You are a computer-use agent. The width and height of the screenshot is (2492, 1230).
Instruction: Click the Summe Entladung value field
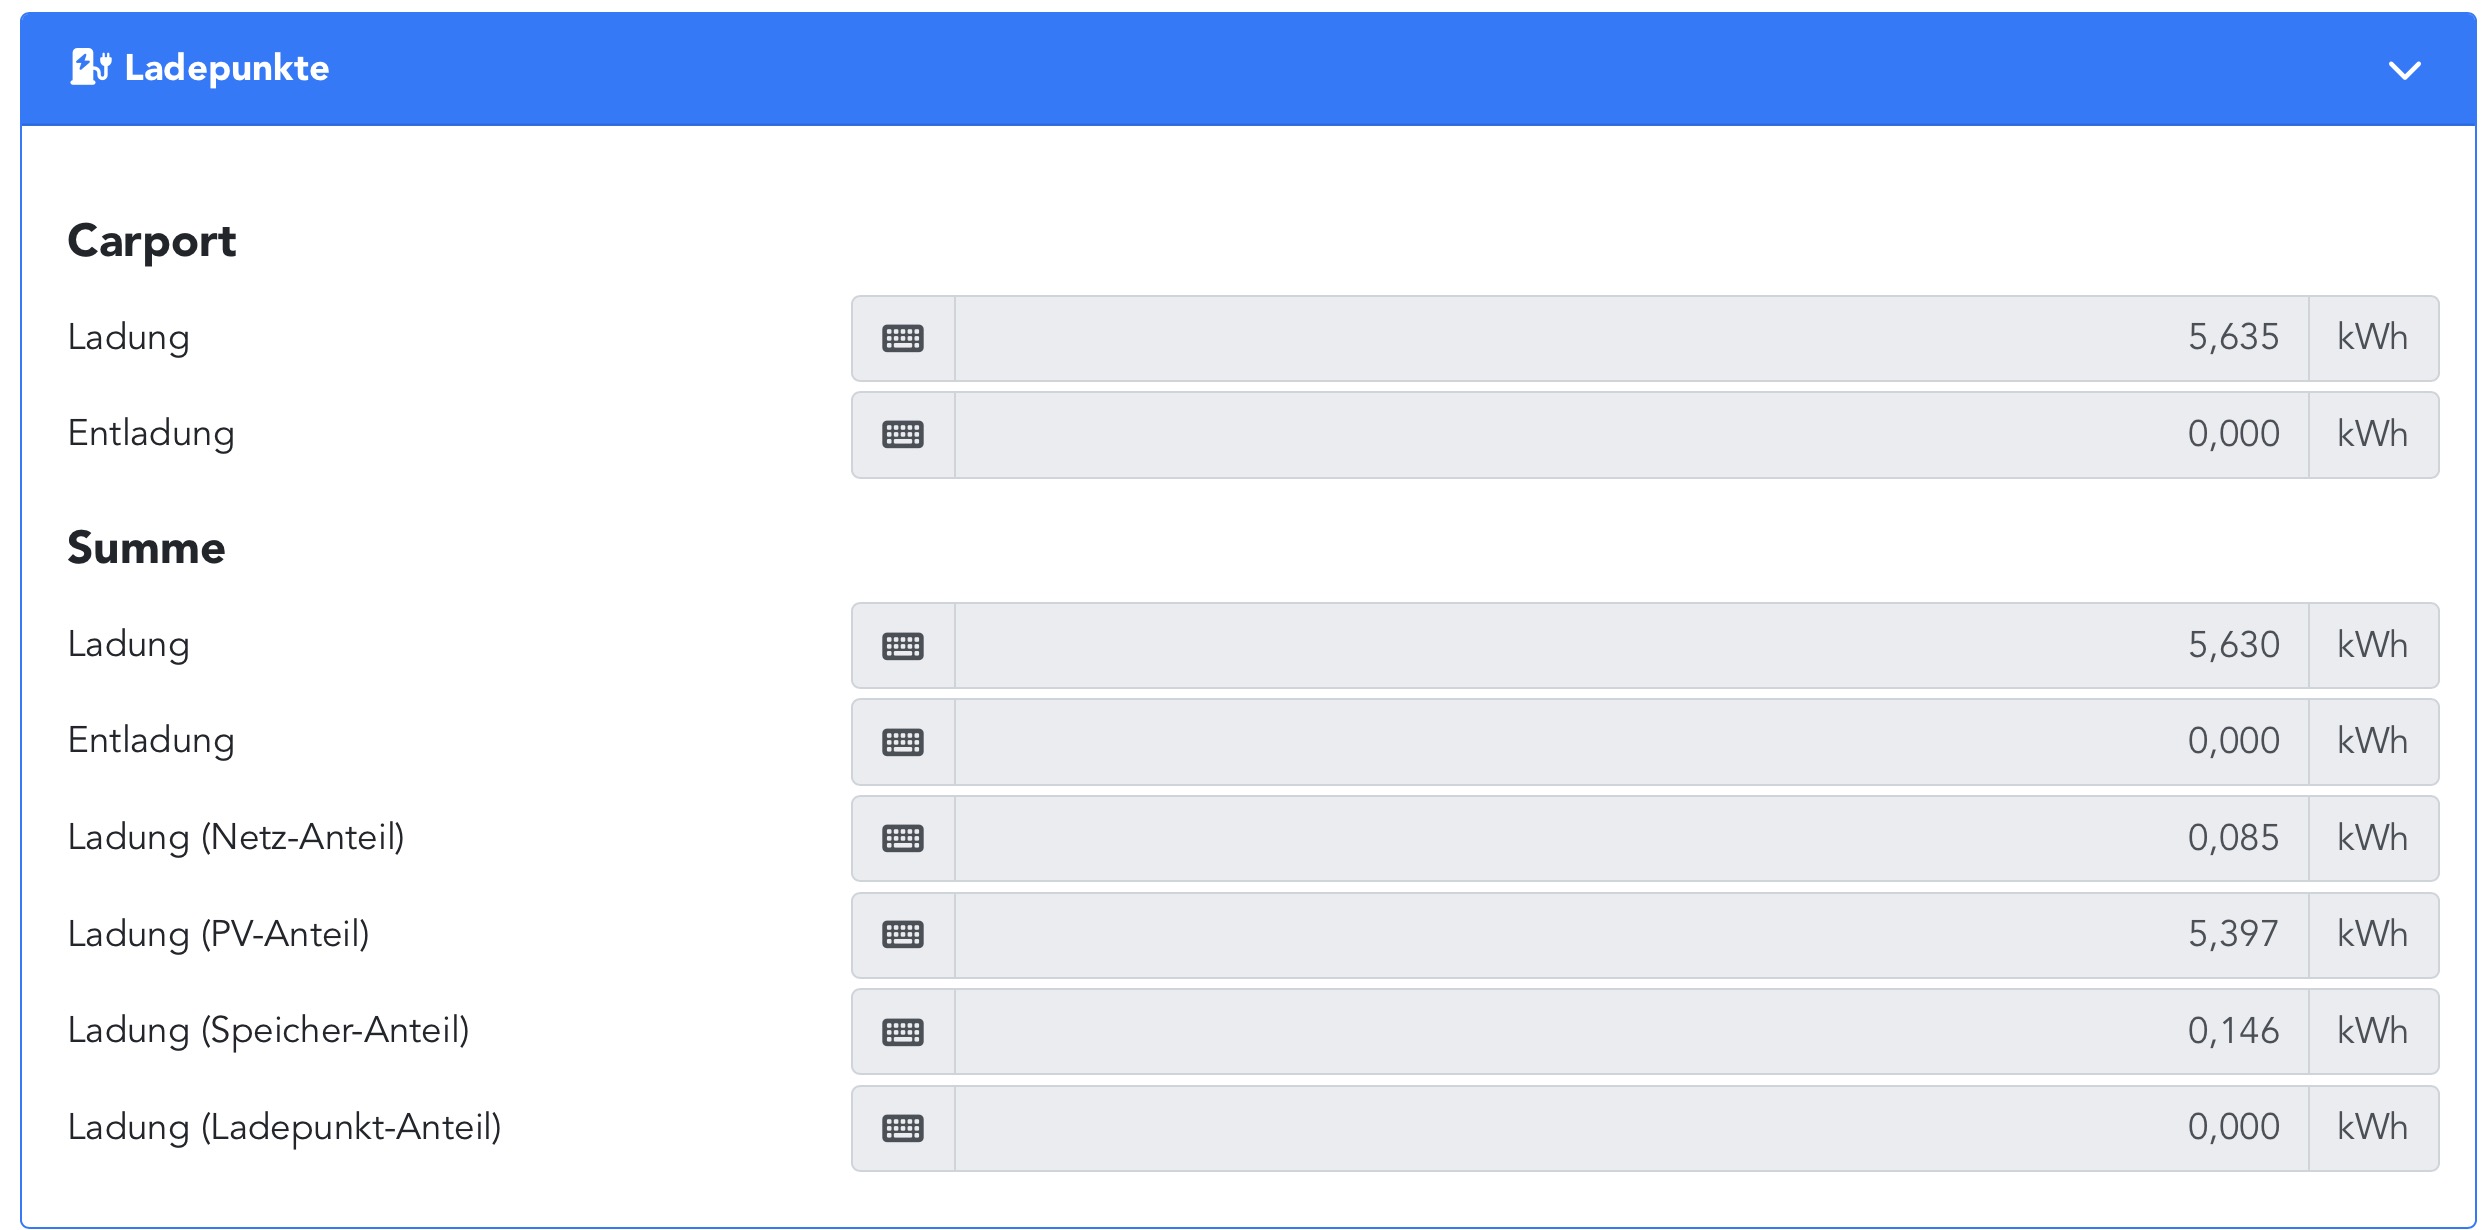(1630, 742)
